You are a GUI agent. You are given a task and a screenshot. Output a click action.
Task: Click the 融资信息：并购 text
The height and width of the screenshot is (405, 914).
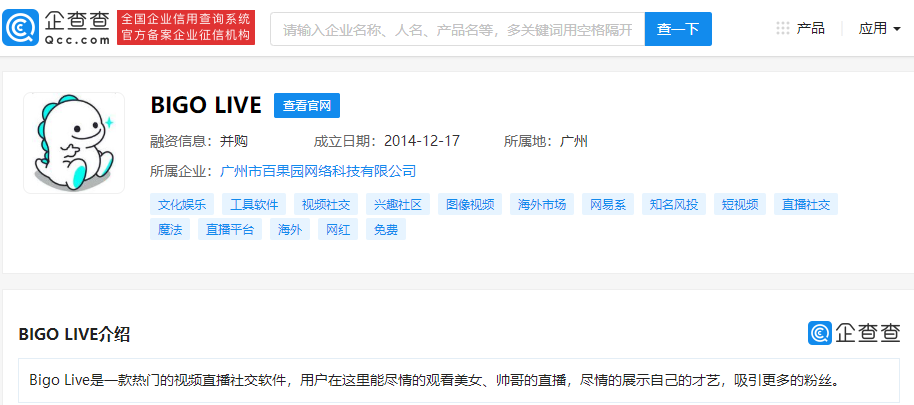click(x=199, y=141)
